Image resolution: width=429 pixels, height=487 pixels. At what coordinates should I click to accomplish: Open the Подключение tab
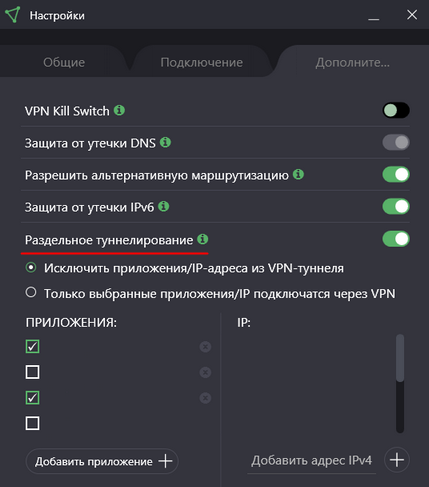pyautogui.click(x=202, y=62)
